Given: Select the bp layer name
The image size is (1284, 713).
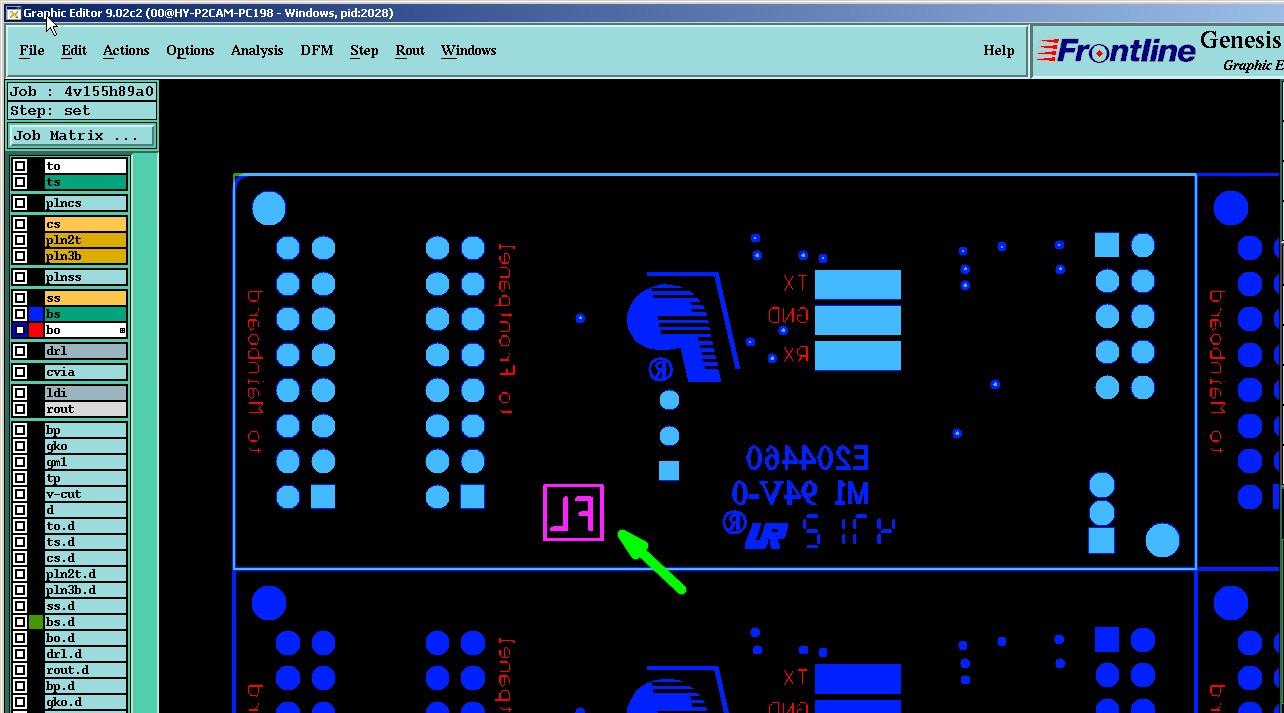Looking at the screenshot, I should click(x=86, y=430).
